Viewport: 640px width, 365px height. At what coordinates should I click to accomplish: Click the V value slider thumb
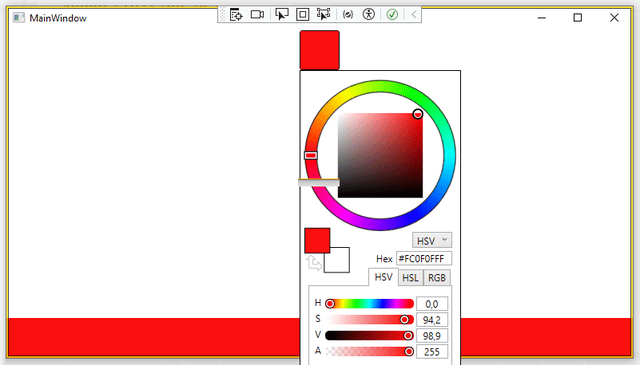(408, 335)
